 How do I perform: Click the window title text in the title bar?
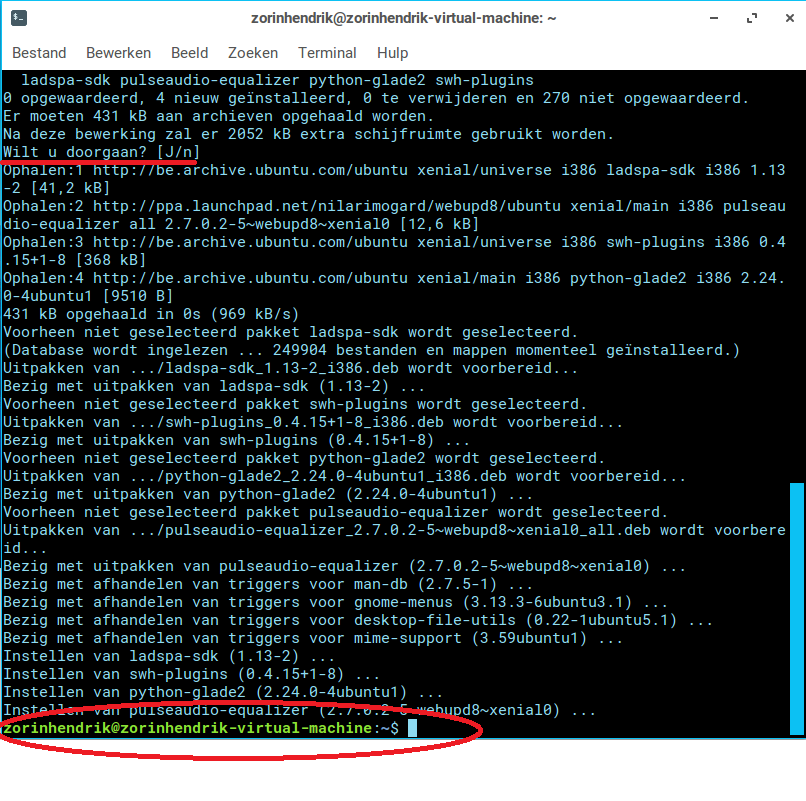(404, 19)
